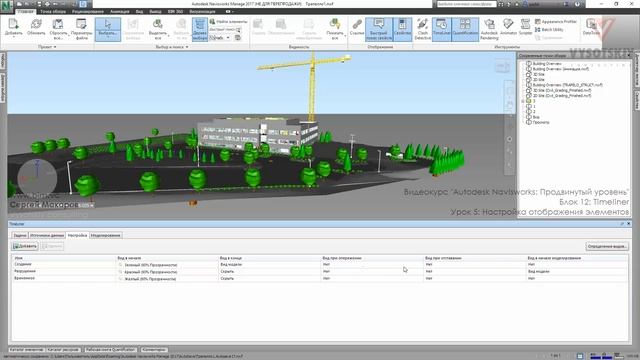
Task: Open the BIM 360 ribbon tab
Action: click(176, 11)
